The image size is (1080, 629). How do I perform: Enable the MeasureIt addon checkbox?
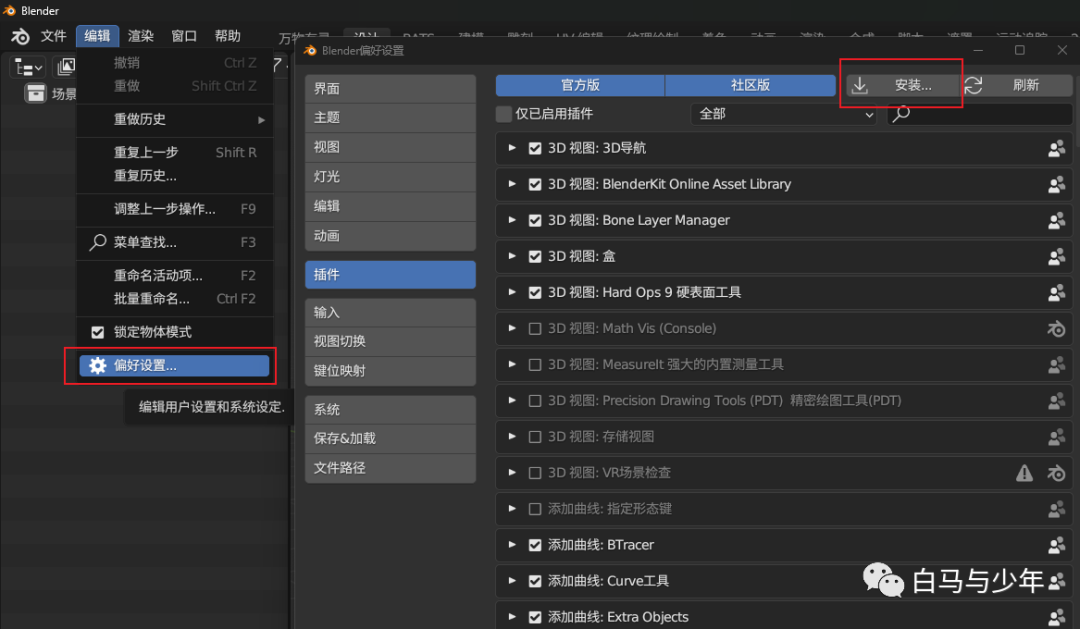coord(535,365)
